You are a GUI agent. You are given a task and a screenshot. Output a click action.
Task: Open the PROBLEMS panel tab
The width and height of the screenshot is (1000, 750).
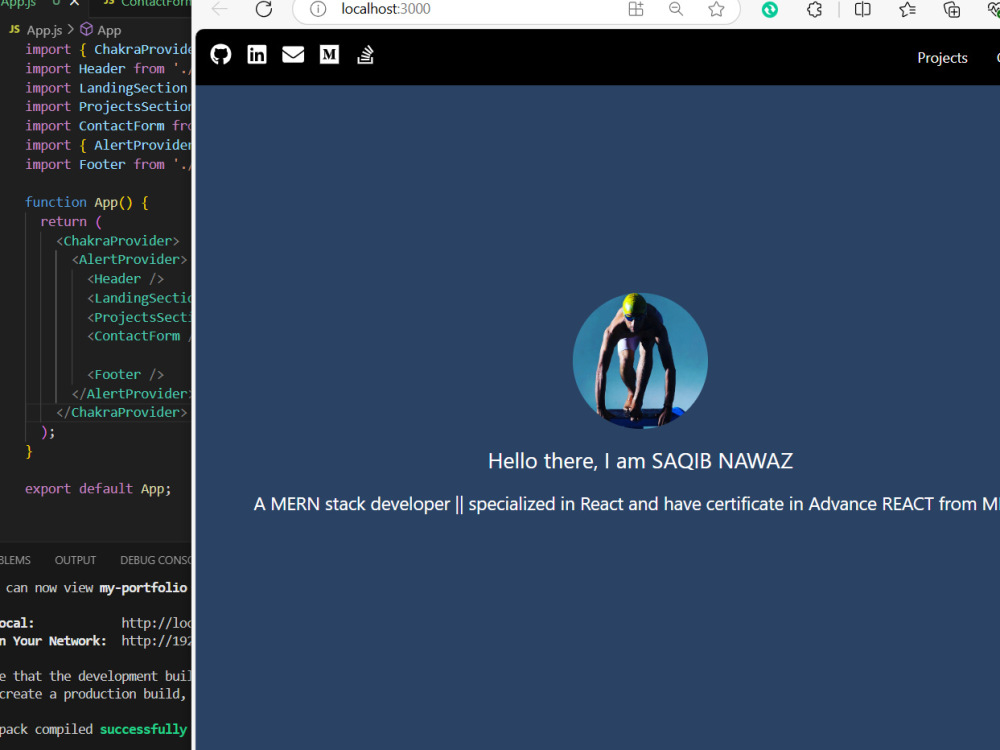tap(15, 560)
